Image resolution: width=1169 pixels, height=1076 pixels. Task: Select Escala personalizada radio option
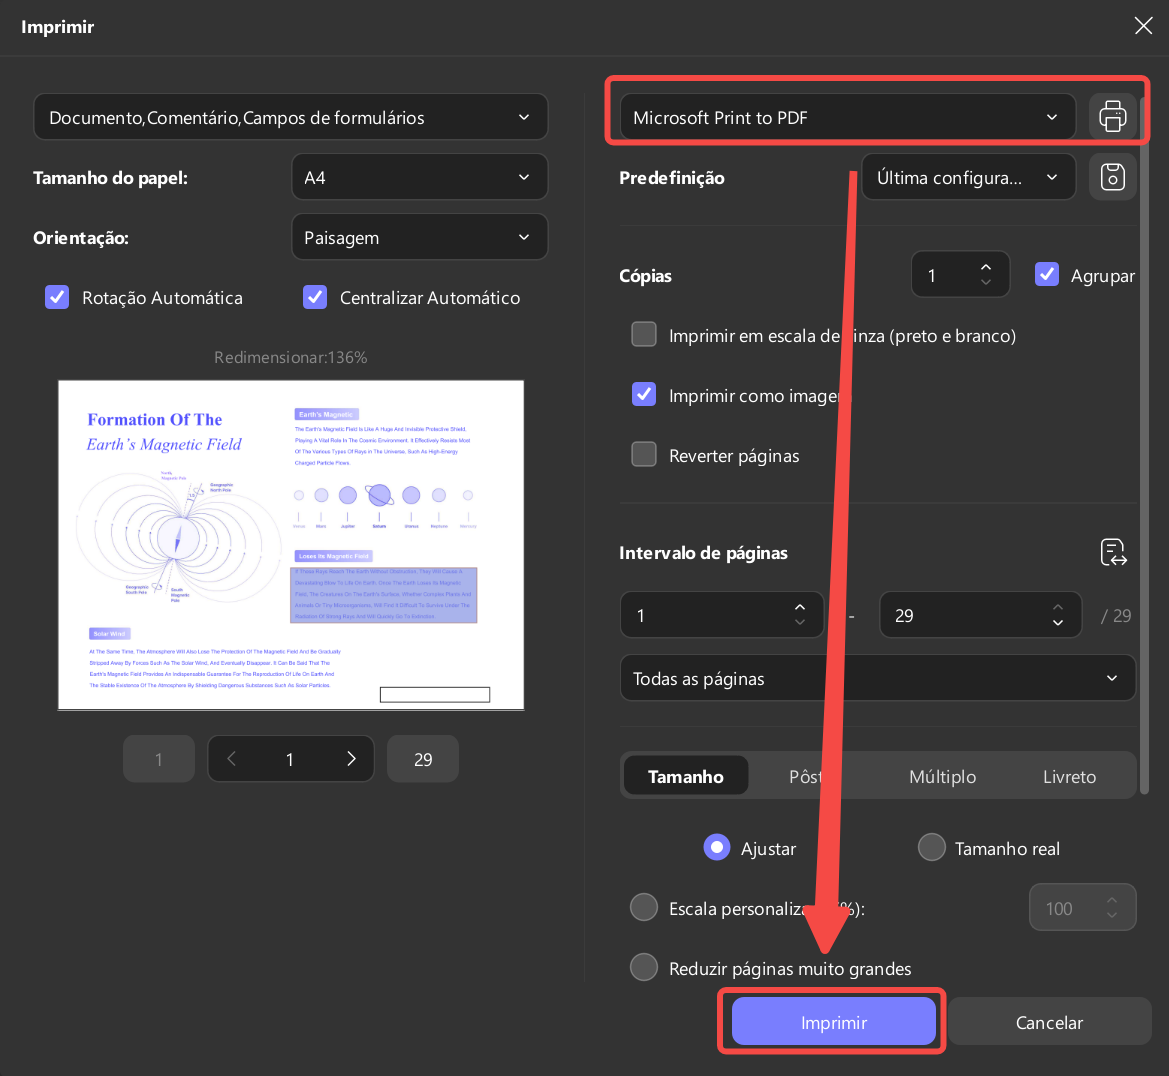[644, 907]
